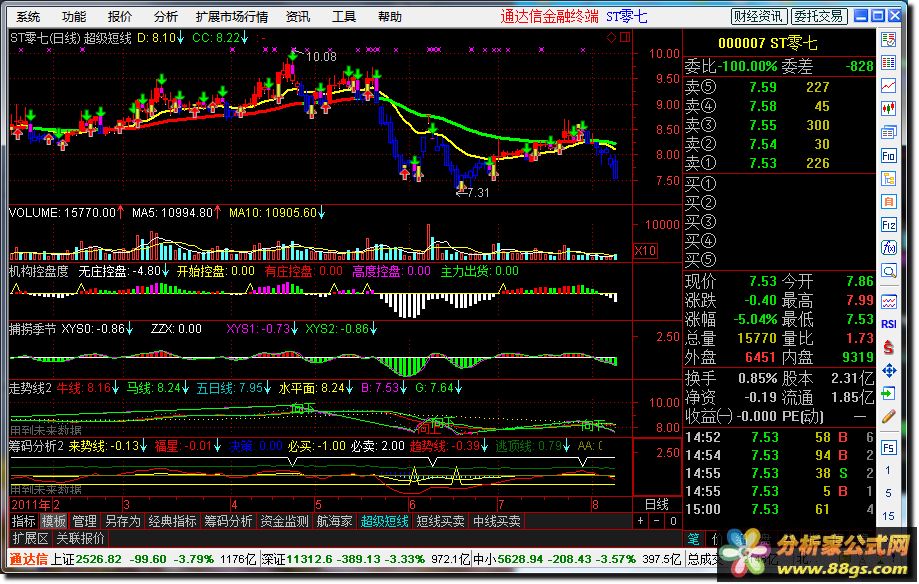This screenshot has width=919, height=584.
Task: Click the tree structure icon in sidebar
Action: 889,178
